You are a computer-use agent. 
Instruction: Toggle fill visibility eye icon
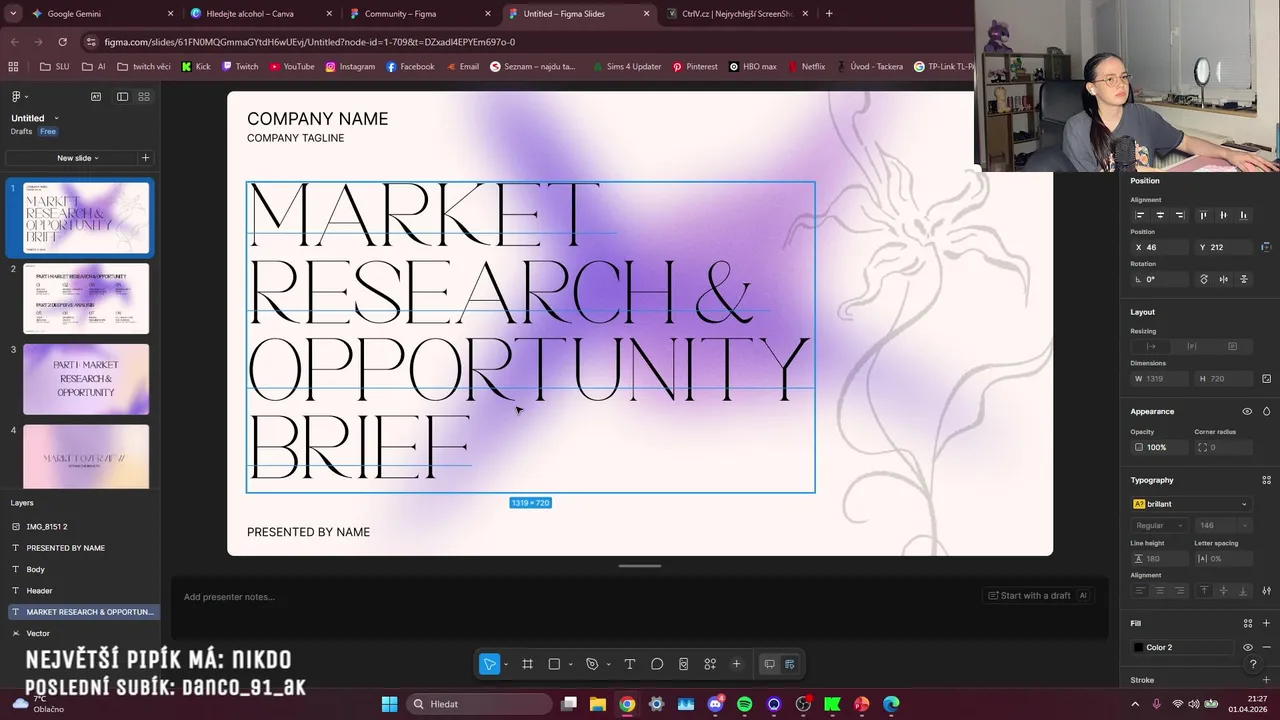click(x=1247, y=647)
